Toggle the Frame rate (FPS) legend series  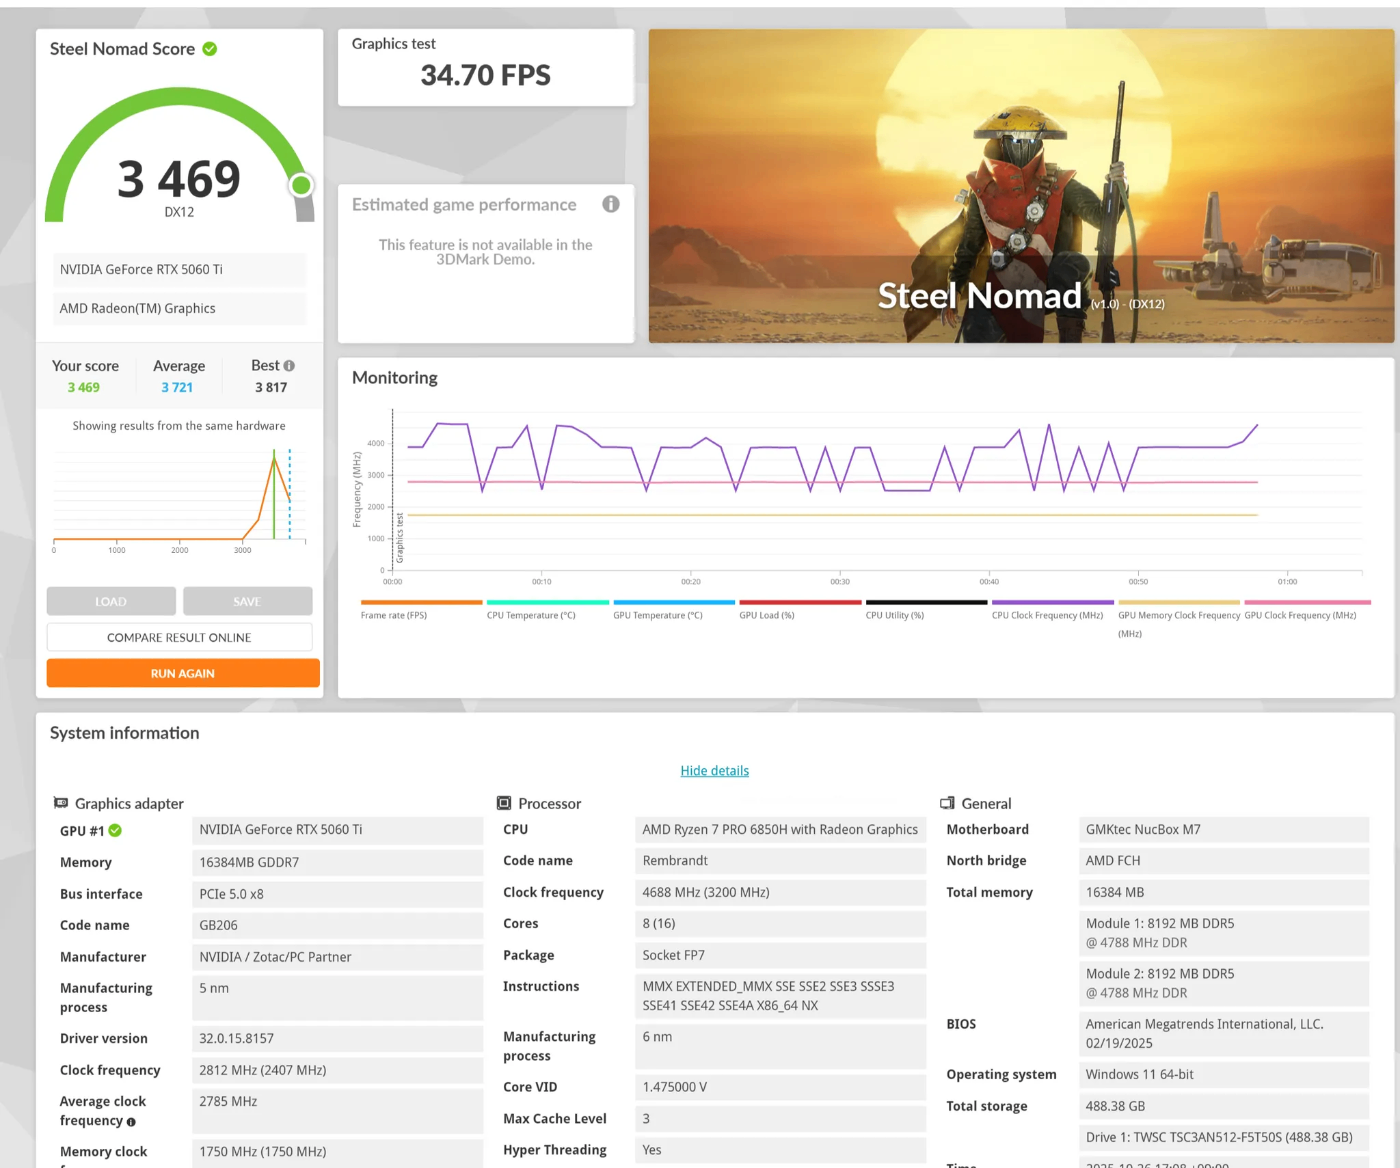coord(421,609)
